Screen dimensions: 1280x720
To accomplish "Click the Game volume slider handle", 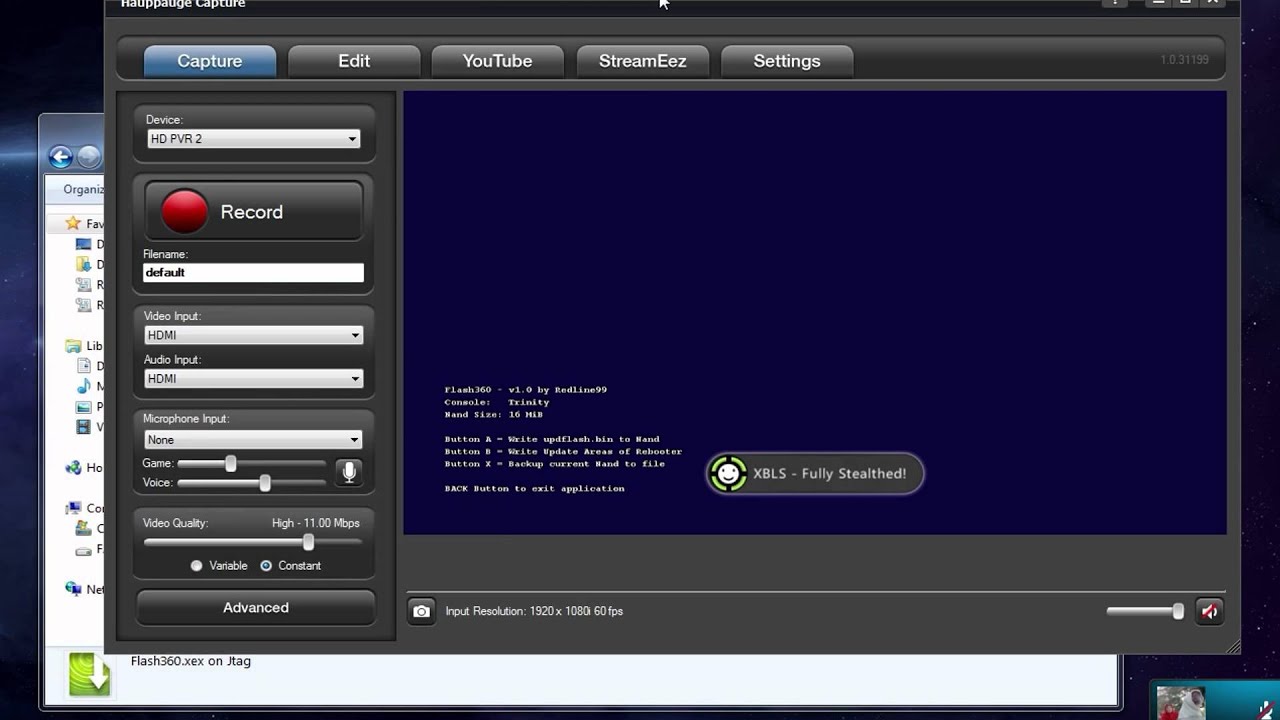I will pos(231,463).
